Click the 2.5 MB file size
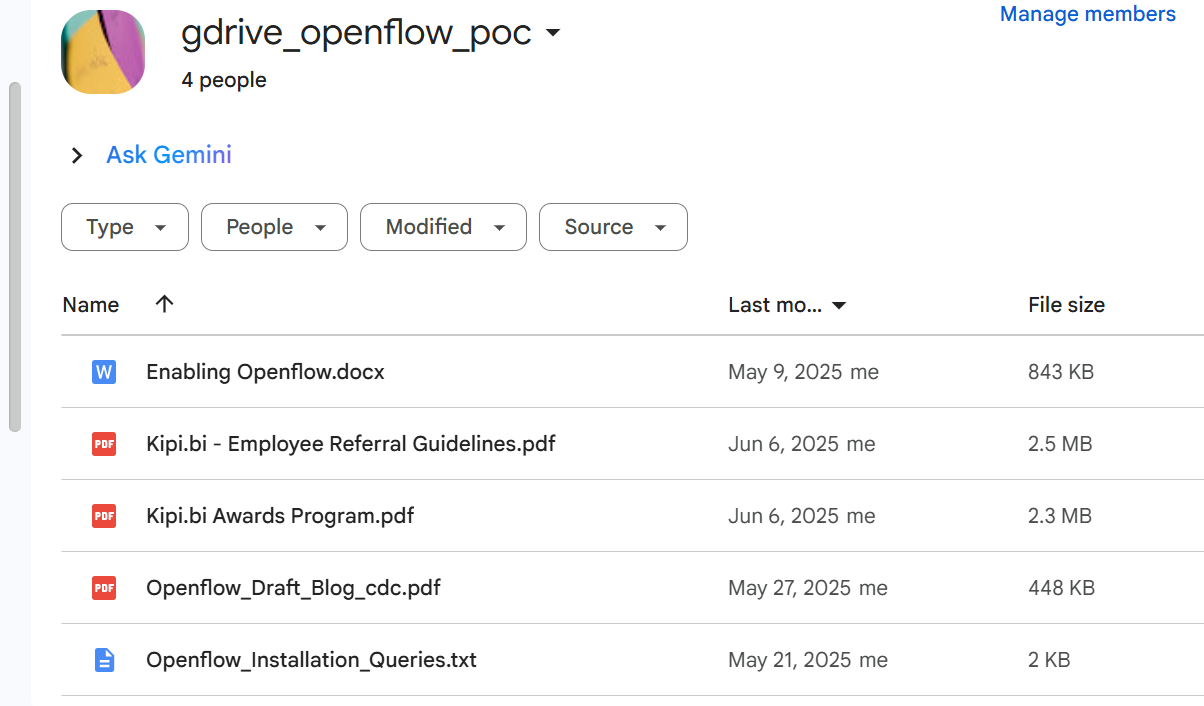This screenshot has width=1204, height=706. point(1060,444)
